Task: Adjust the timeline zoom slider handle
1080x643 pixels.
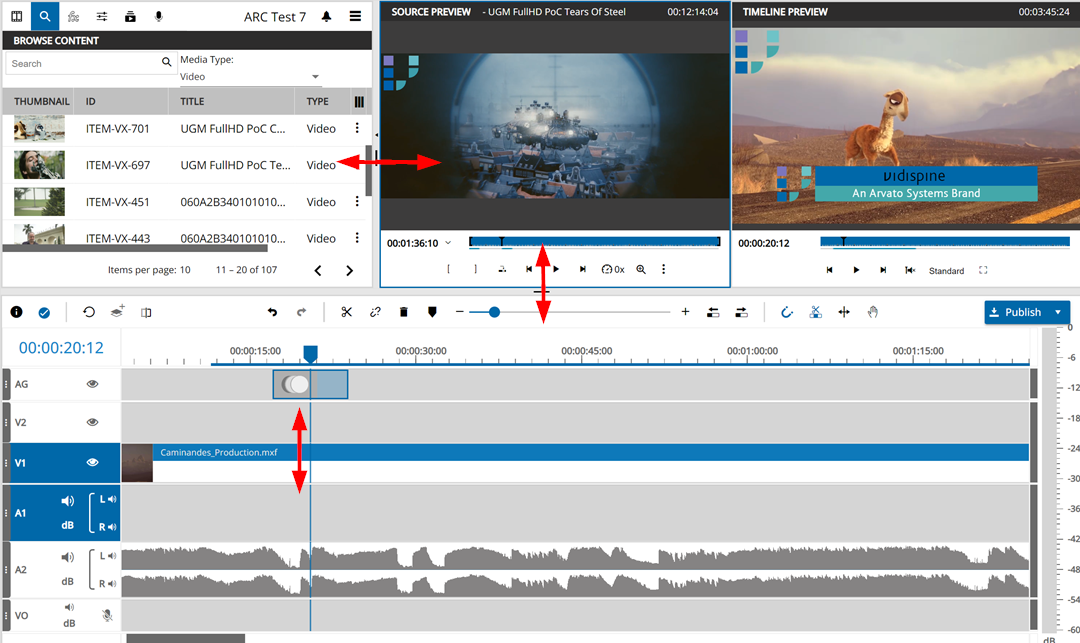Action: coord(494,312)
